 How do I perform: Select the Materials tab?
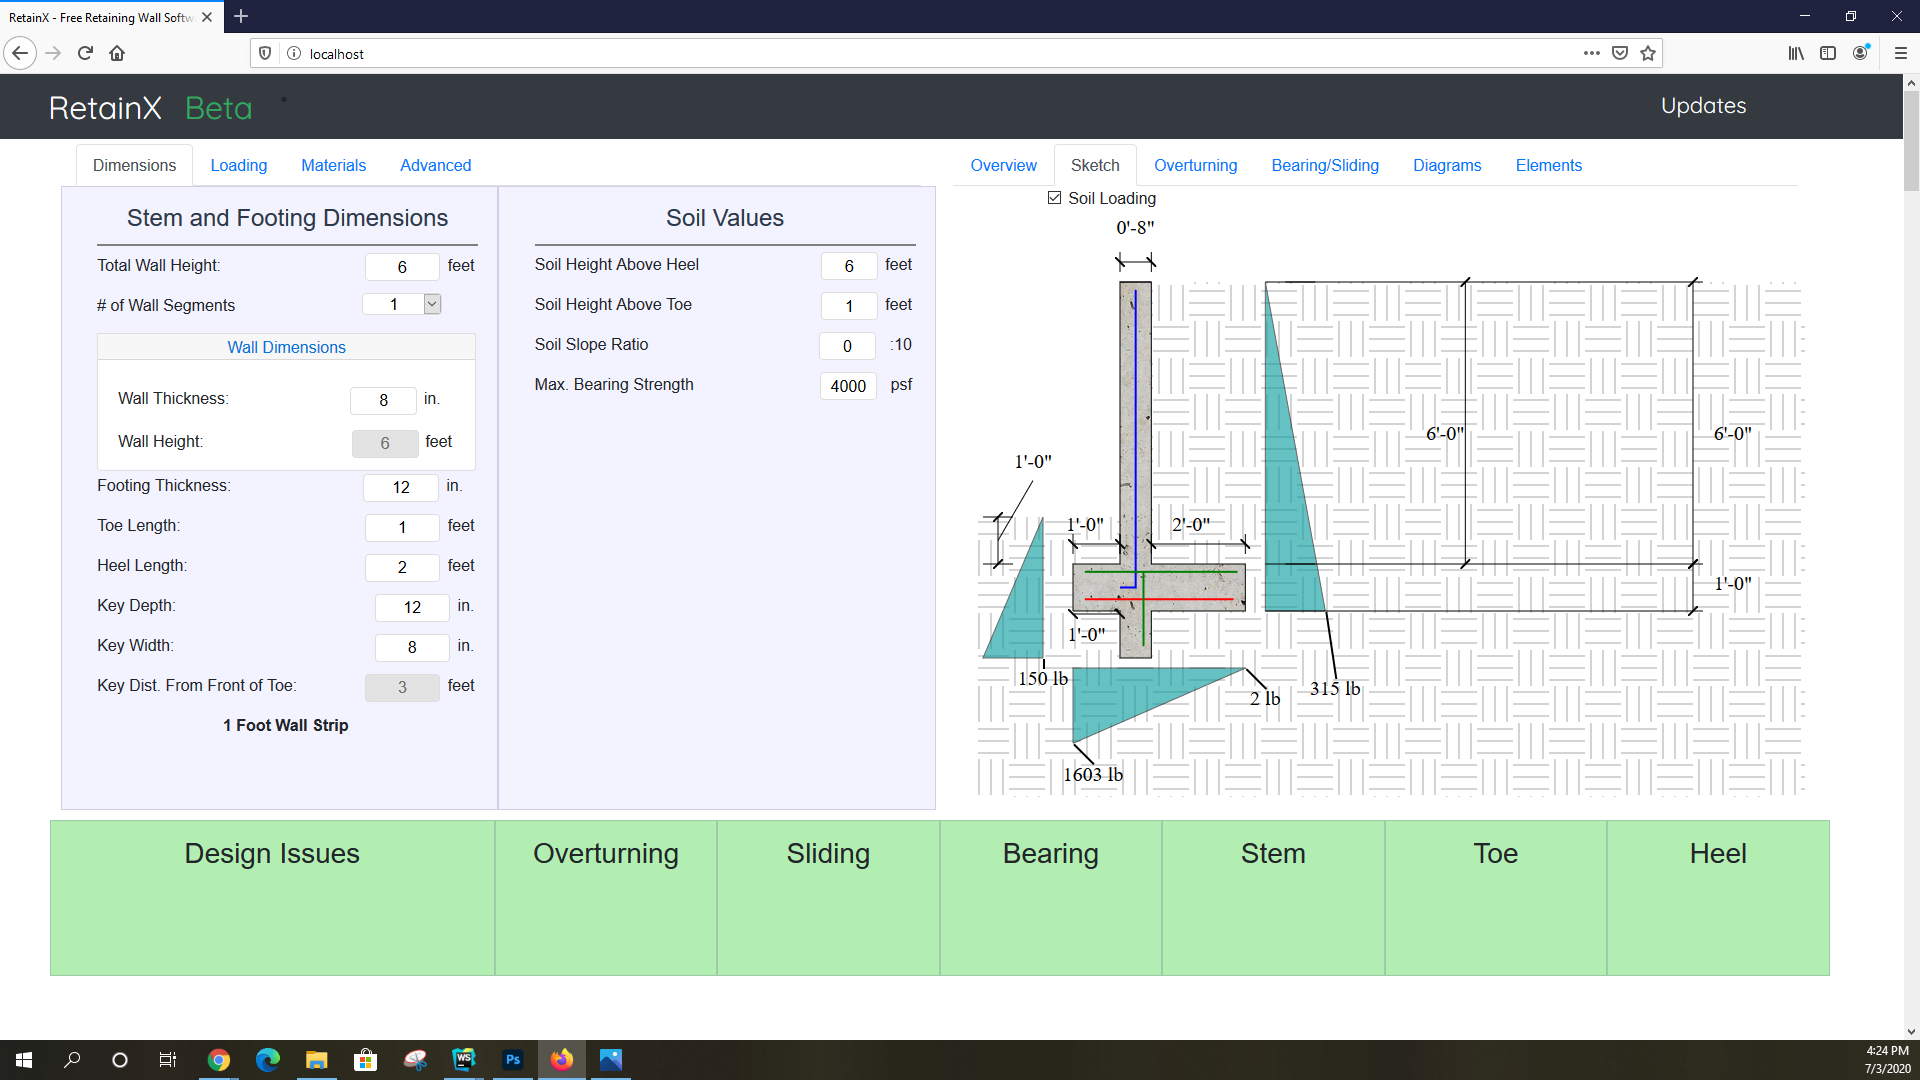(333, 165)
